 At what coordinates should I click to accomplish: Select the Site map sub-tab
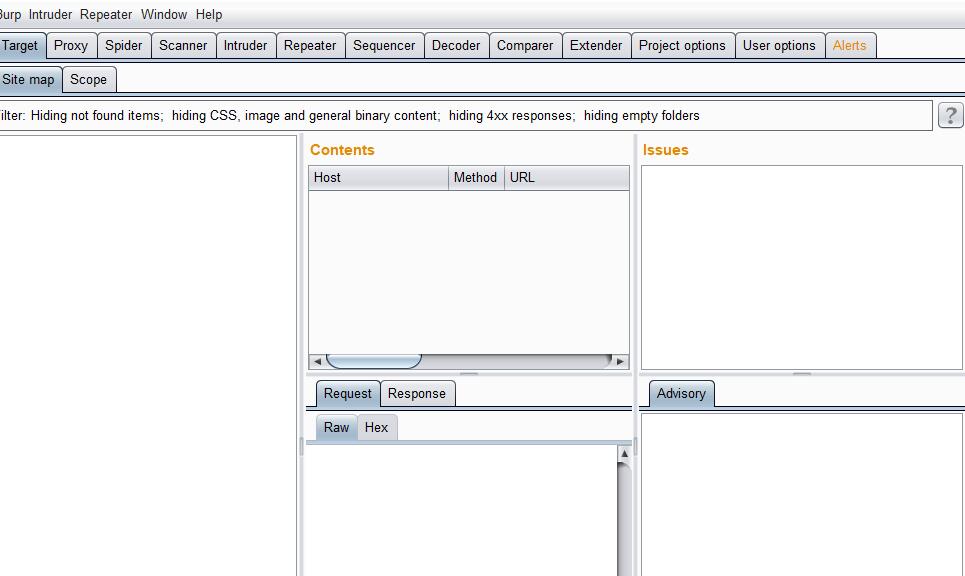coord(30,79)
